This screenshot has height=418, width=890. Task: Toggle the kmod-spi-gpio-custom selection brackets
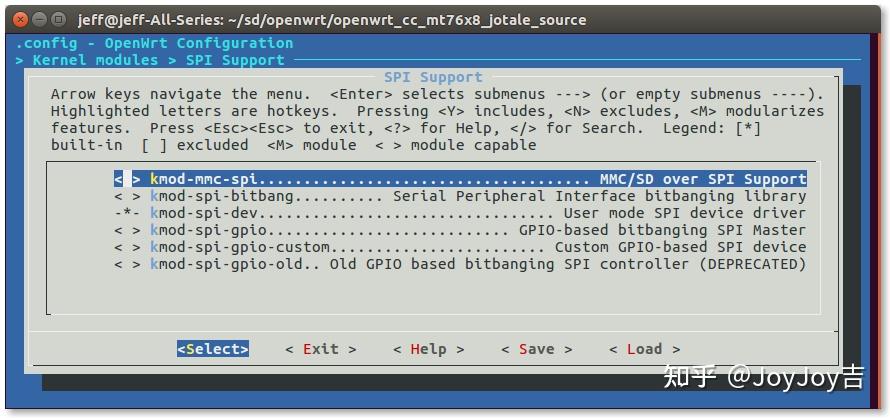pos(128,248)
